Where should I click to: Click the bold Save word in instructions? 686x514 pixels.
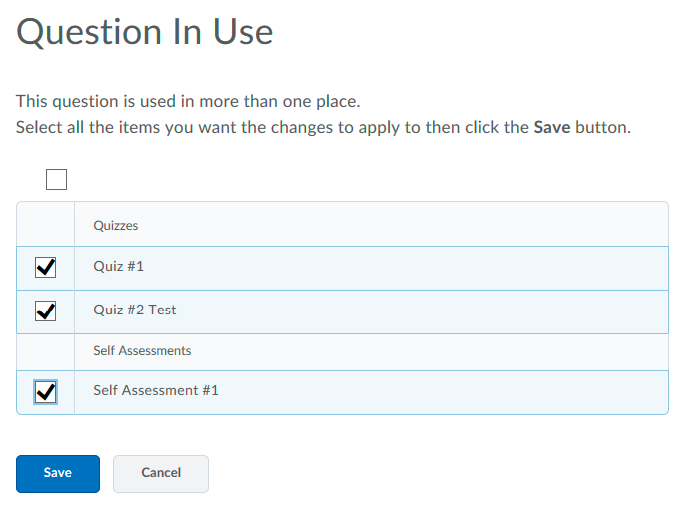click(x=551, y=128)
